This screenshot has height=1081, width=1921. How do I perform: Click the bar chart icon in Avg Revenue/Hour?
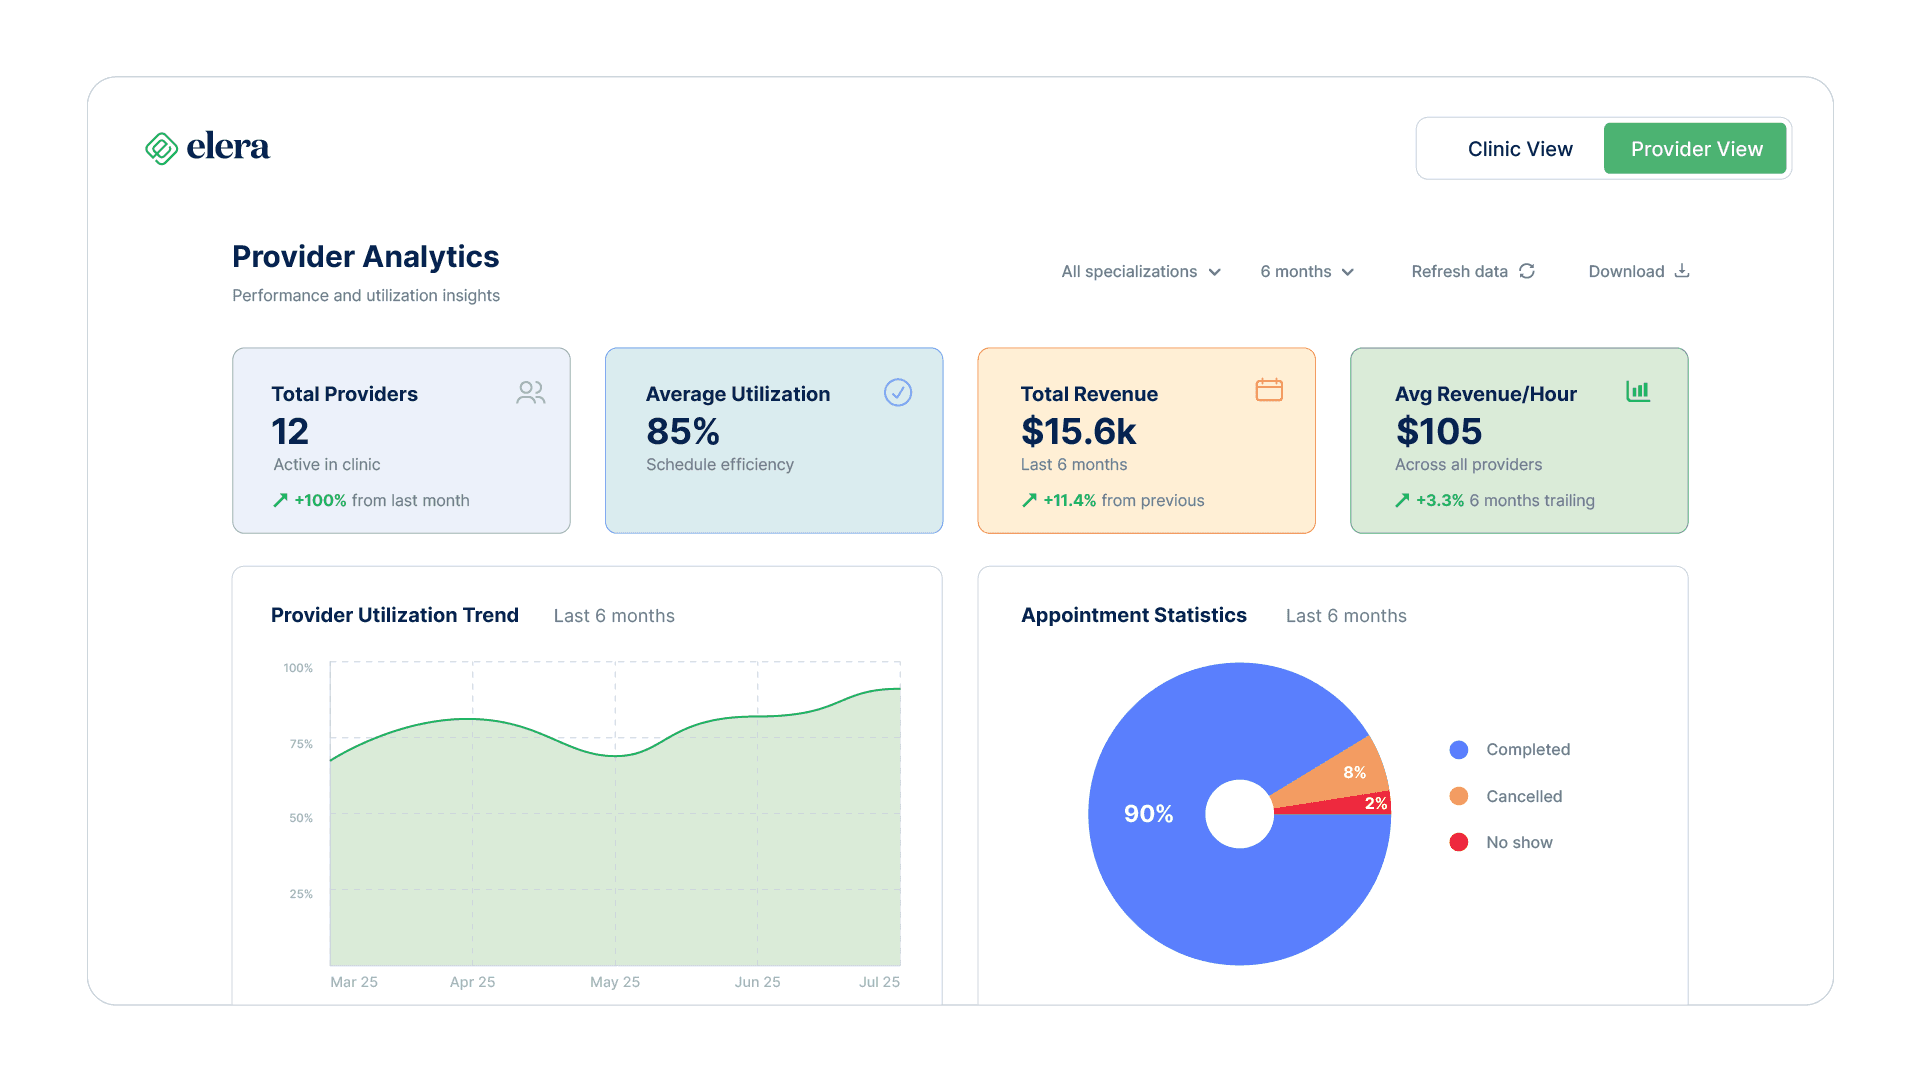[1638, 391]
